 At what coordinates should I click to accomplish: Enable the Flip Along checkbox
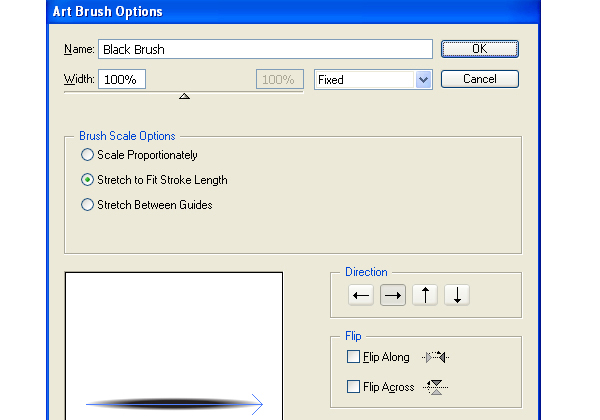click(353, 357)
